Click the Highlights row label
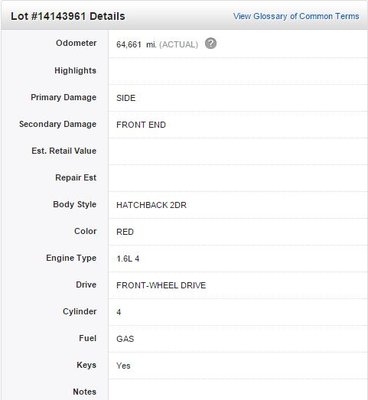This screenshot has height=400, width=368. coord(75,70)
